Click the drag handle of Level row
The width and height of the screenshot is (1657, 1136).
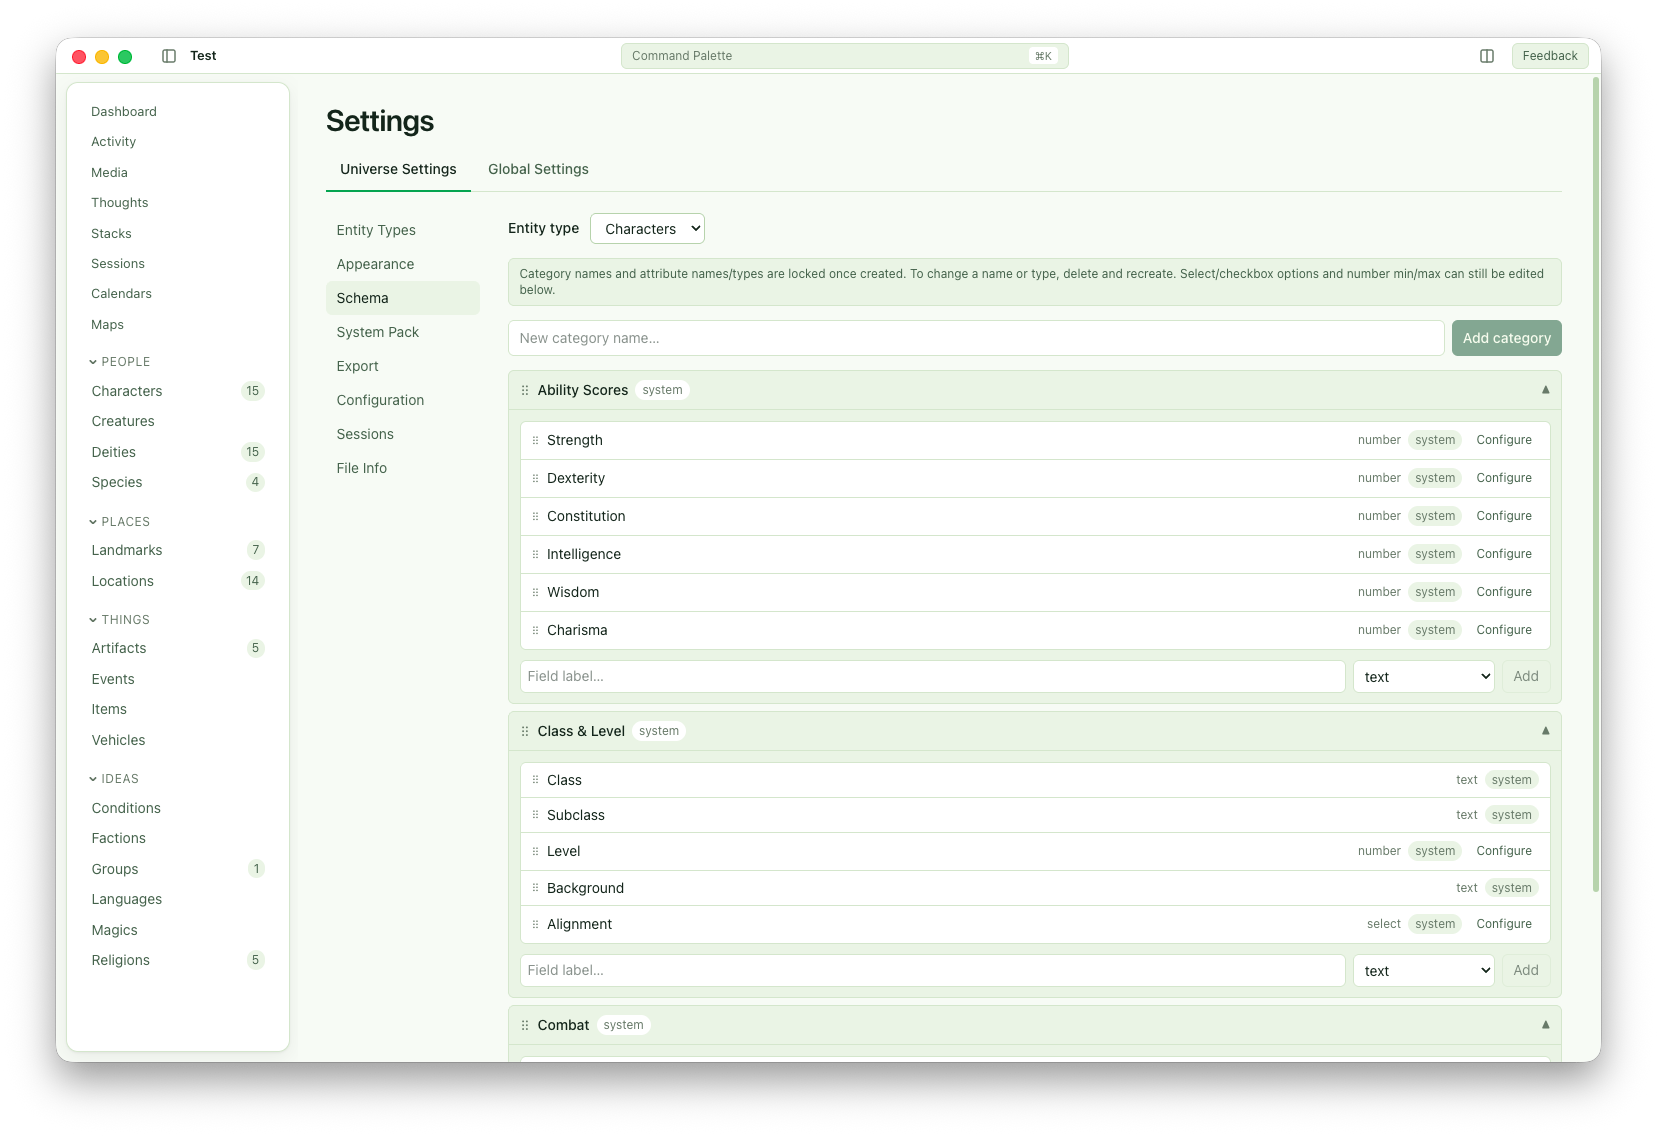[535, 851]
